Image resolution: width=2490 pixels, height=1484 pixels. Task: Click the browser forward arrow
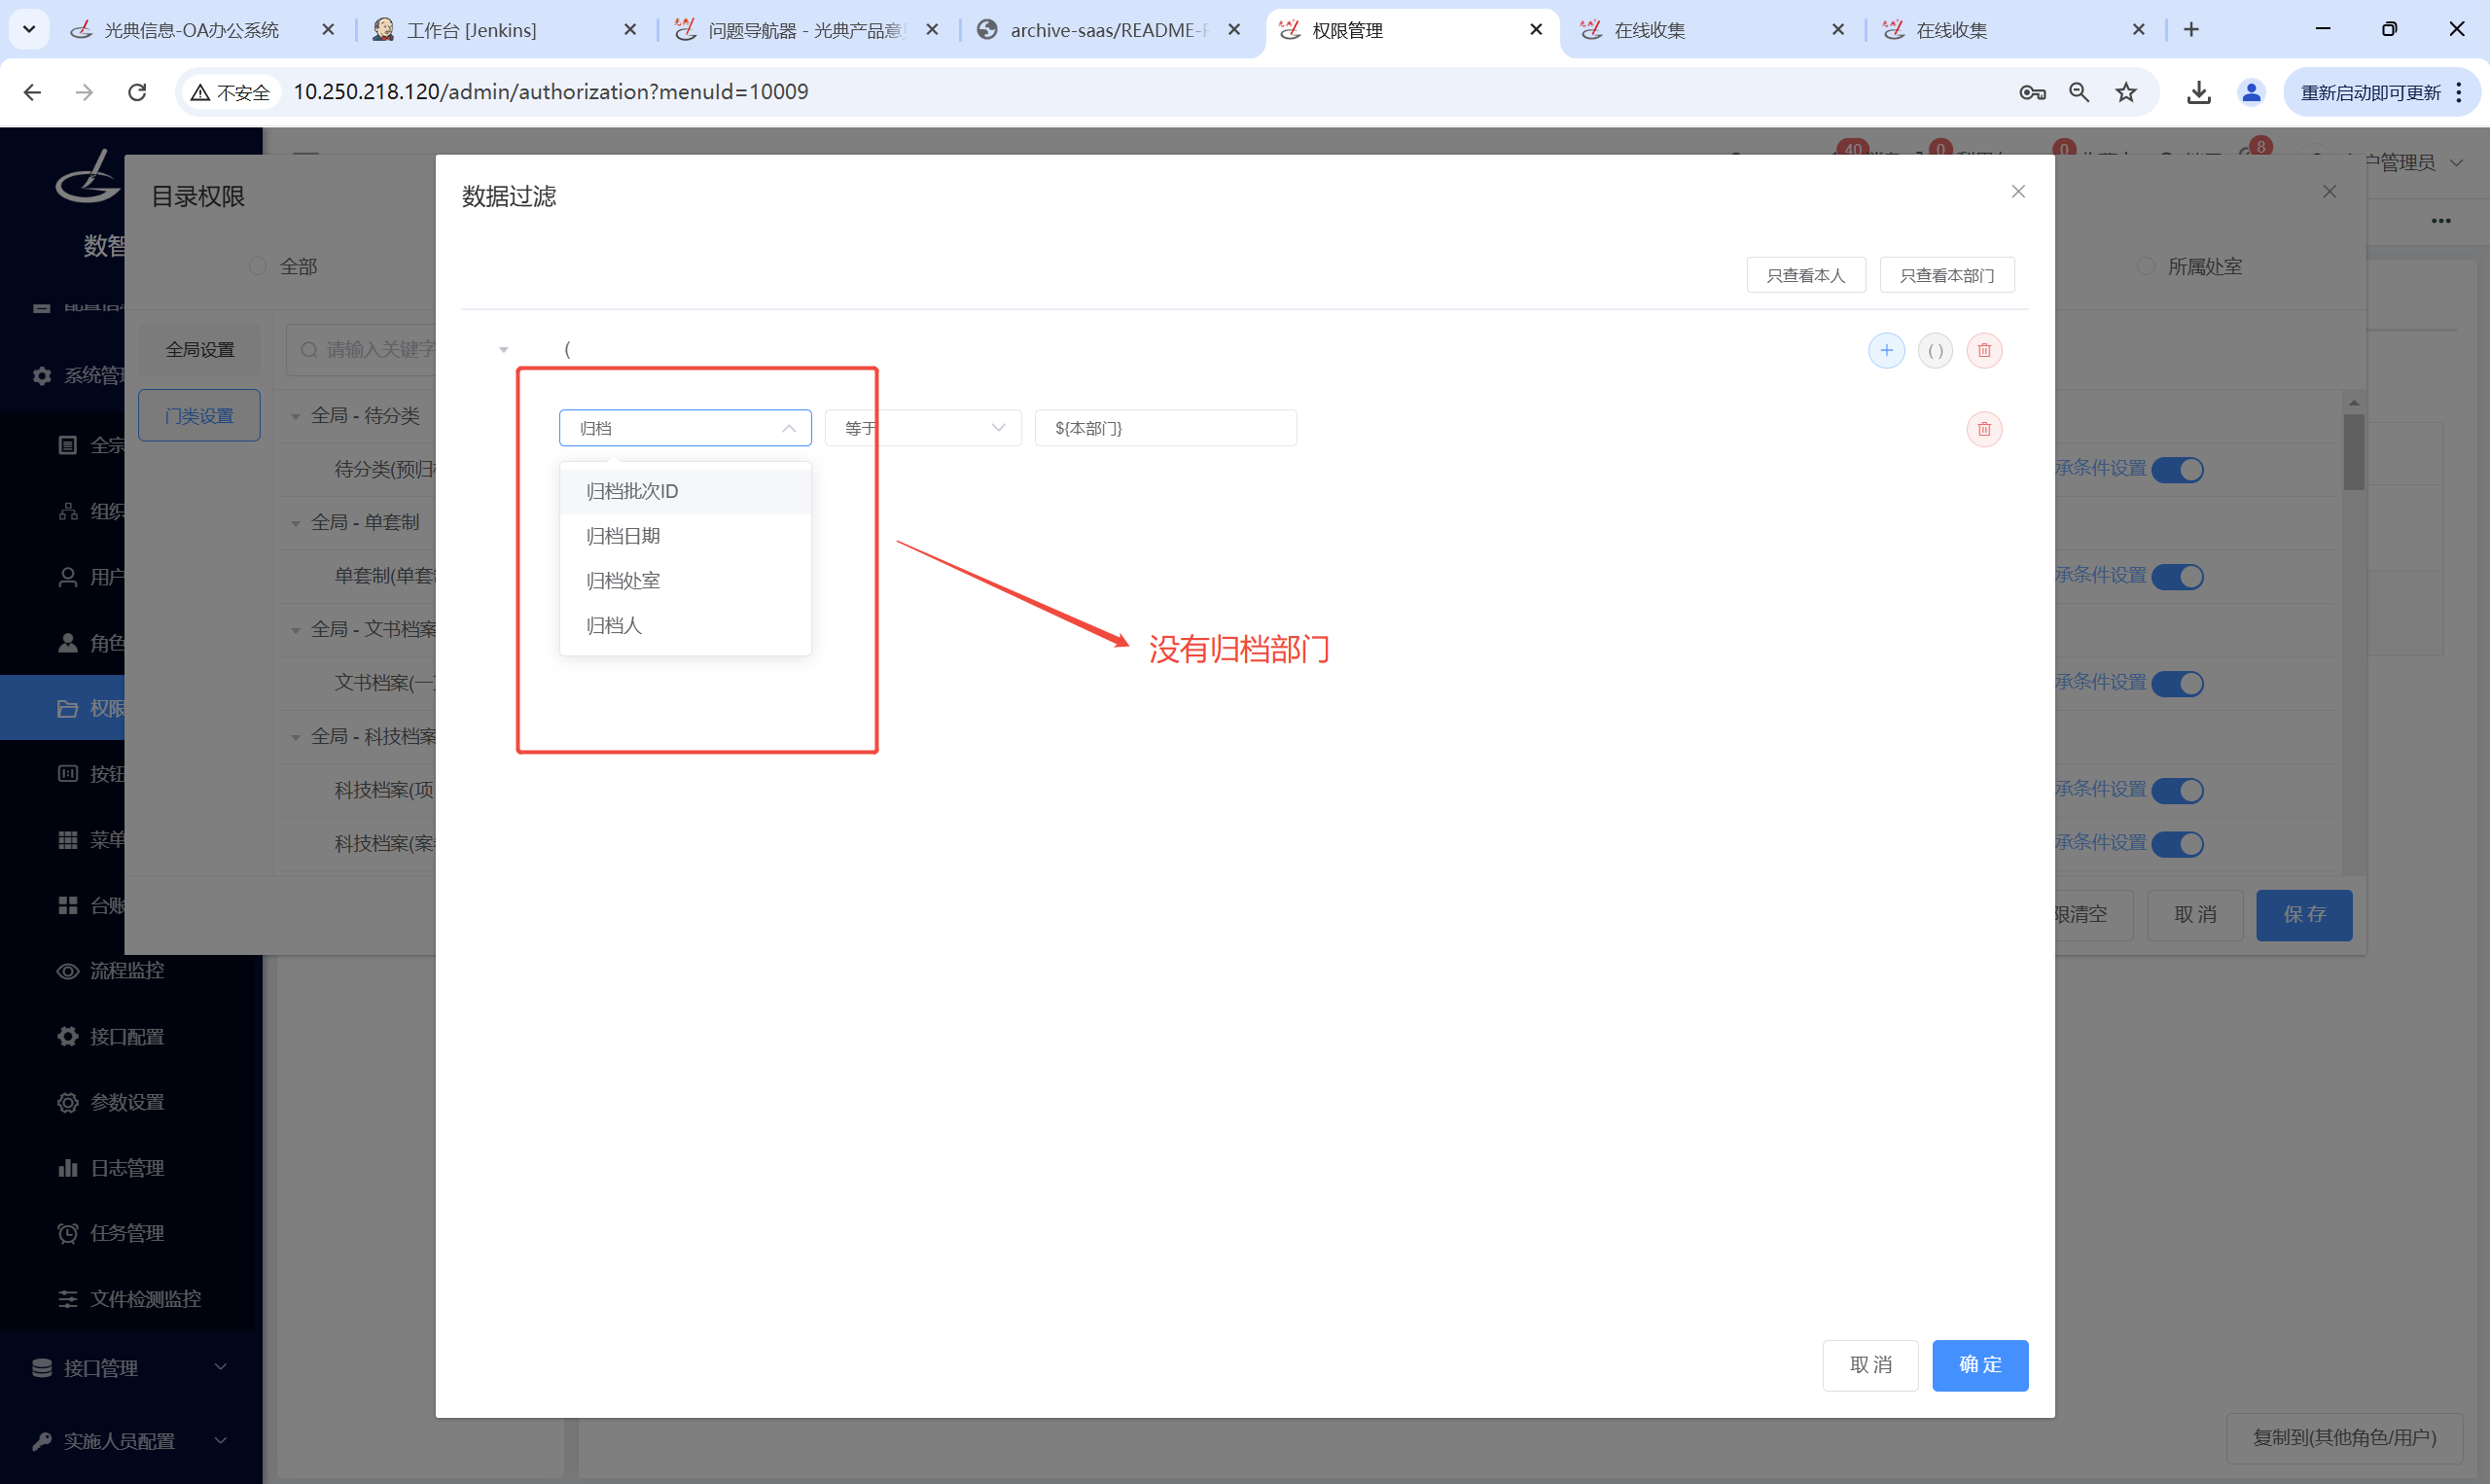tap(85, 92)
